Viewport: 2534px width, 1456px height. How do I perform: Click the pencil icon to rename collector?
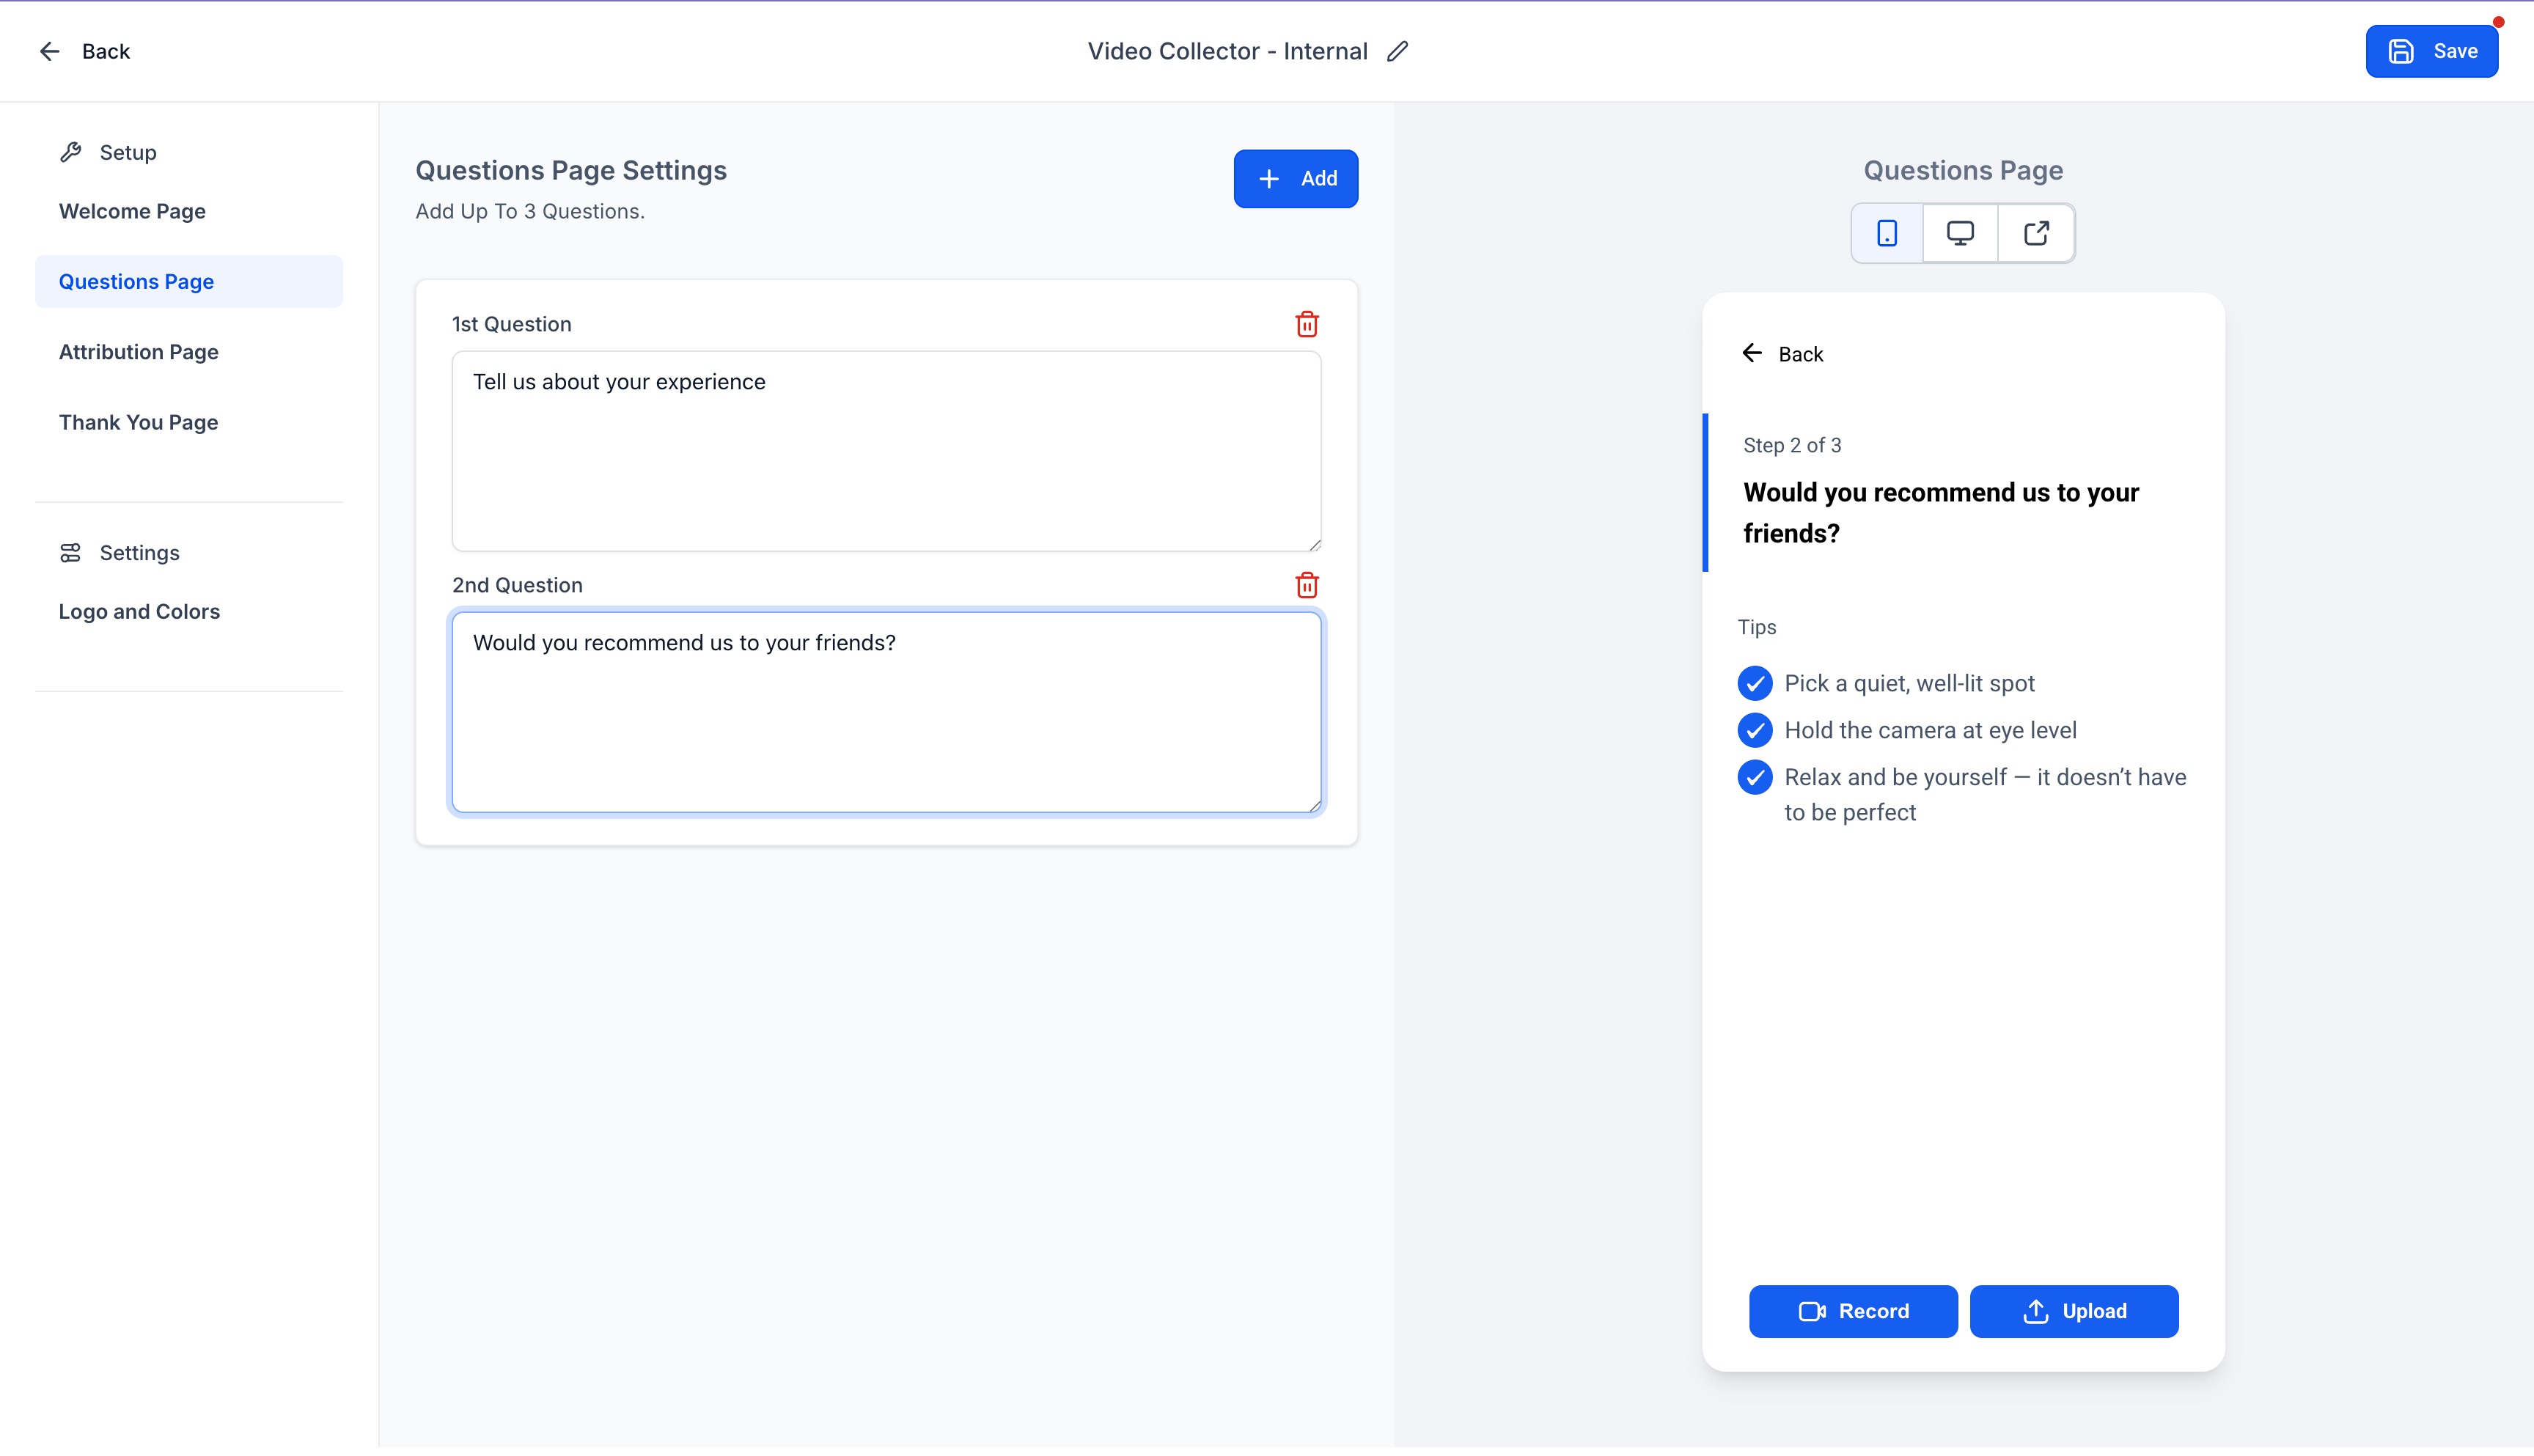pyautogui.click(x=1398, y=51)
